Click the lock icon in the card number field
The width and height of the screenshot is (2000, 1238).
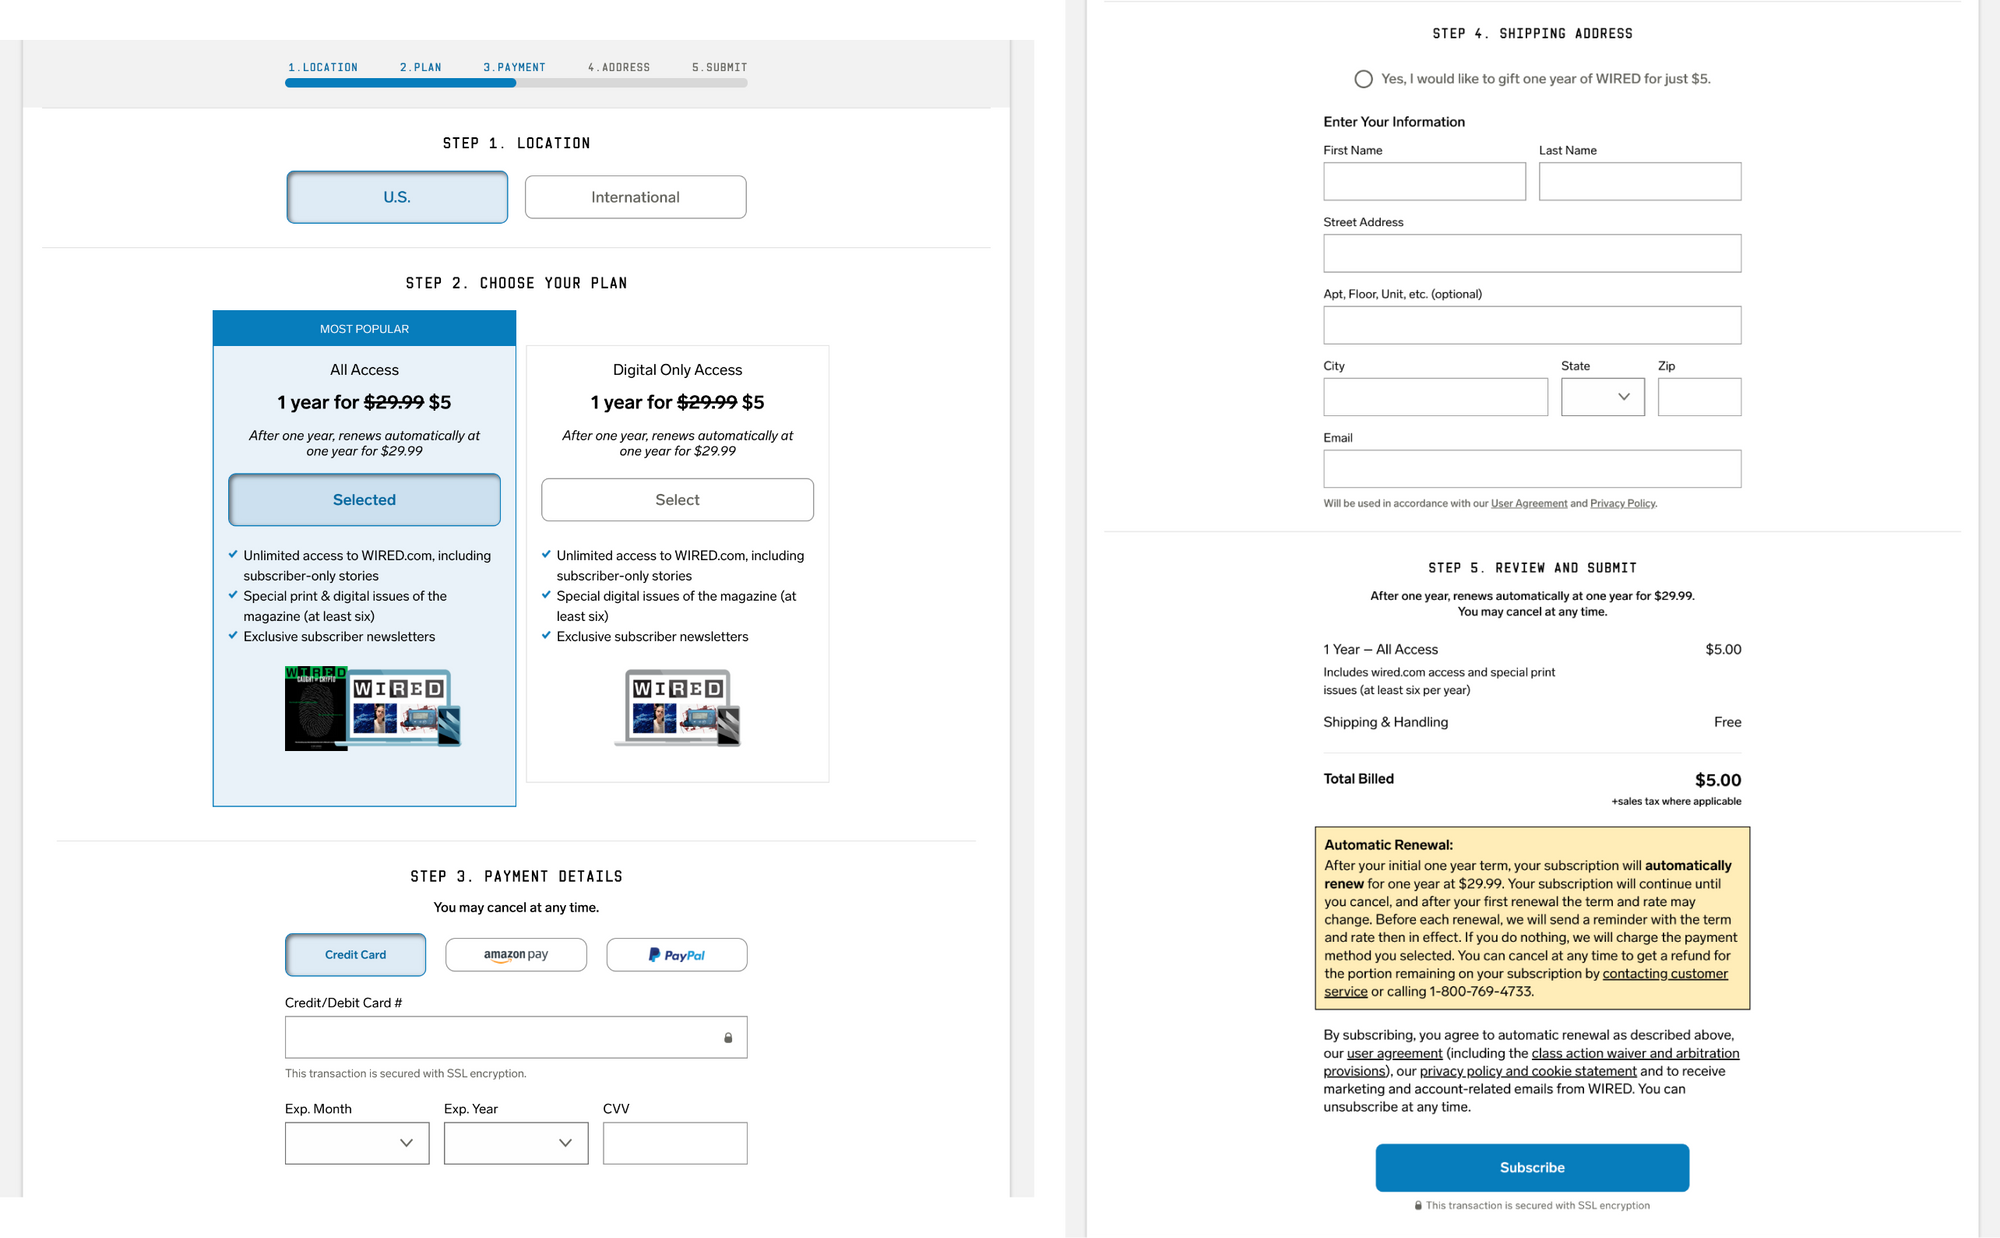728,1036
